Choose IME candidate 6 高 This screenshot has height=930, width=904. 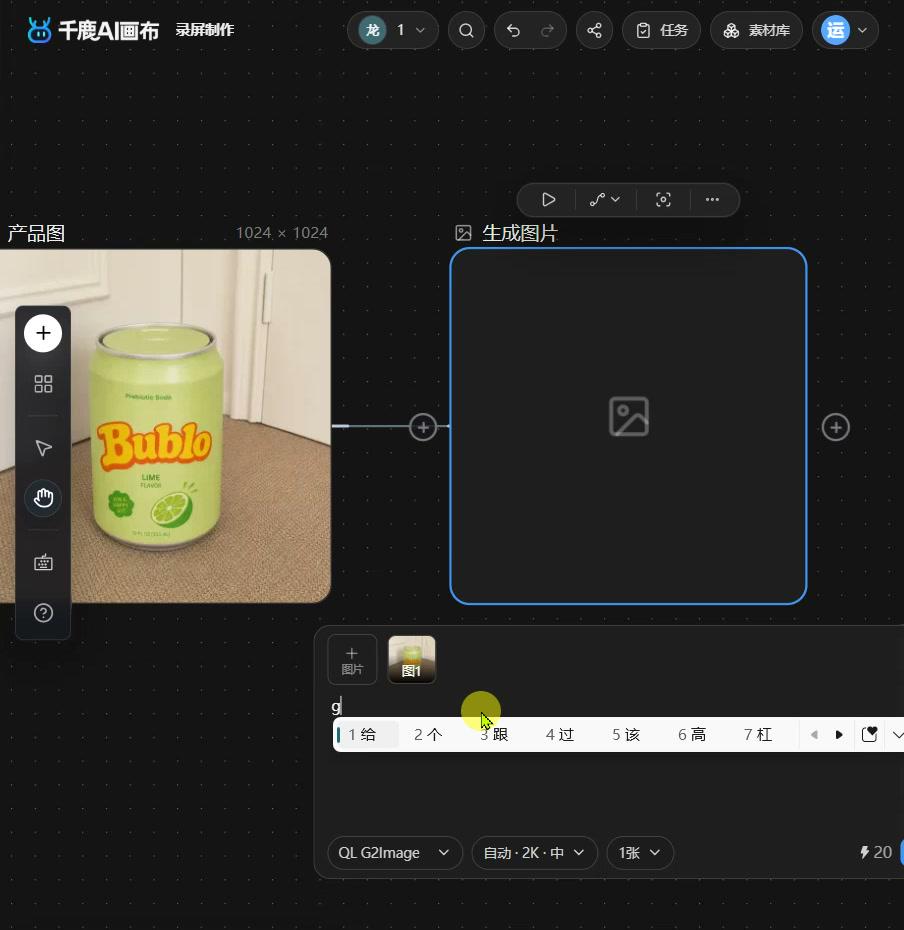(x=692, y=735)
